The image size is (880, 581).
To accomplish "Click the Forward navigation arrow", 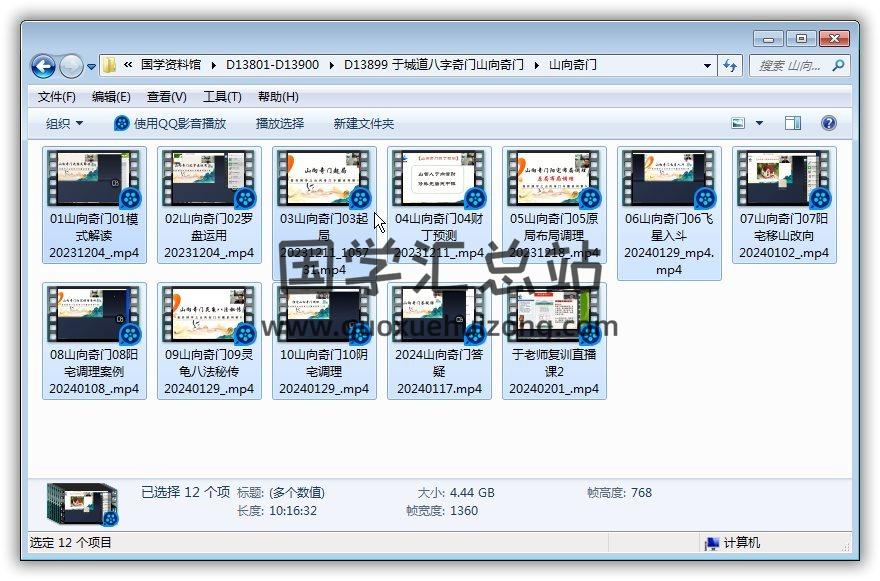I will [x=71, y=66].
